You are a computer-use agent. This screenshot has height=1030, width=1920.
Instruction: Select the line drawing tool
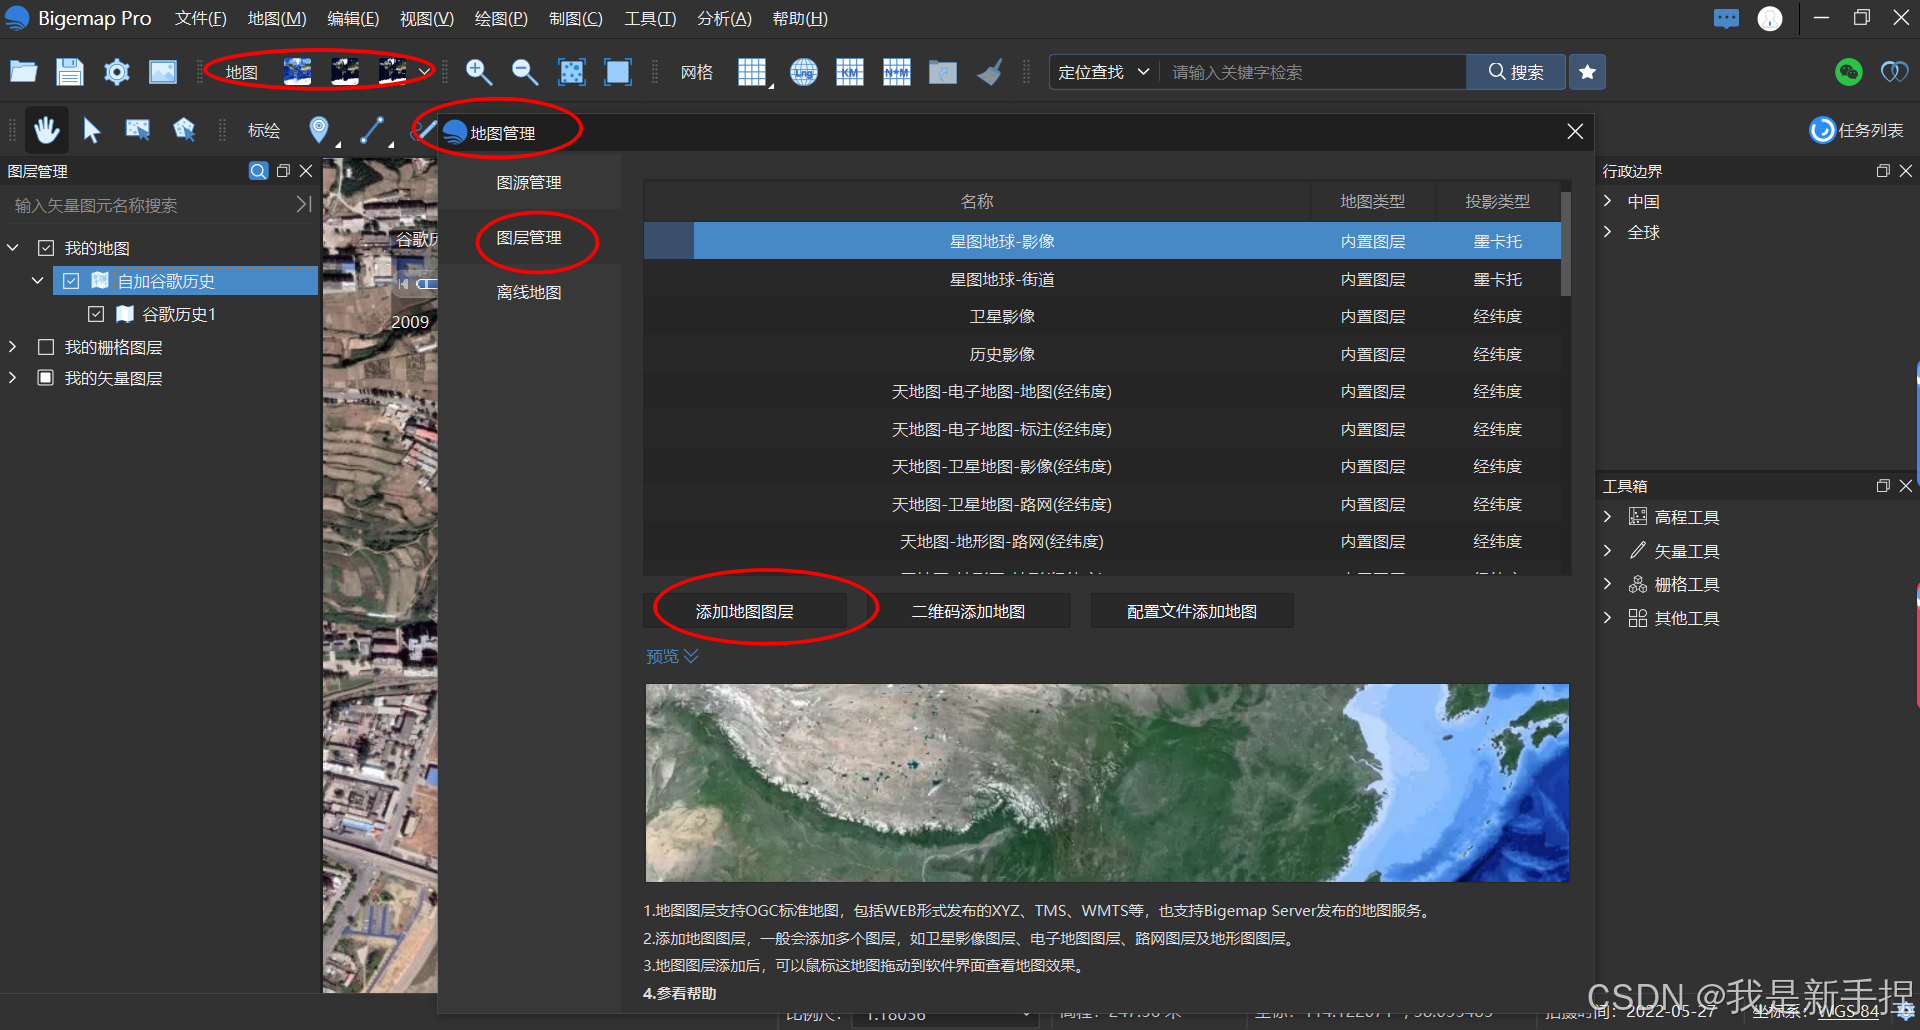tap(373, 129)
